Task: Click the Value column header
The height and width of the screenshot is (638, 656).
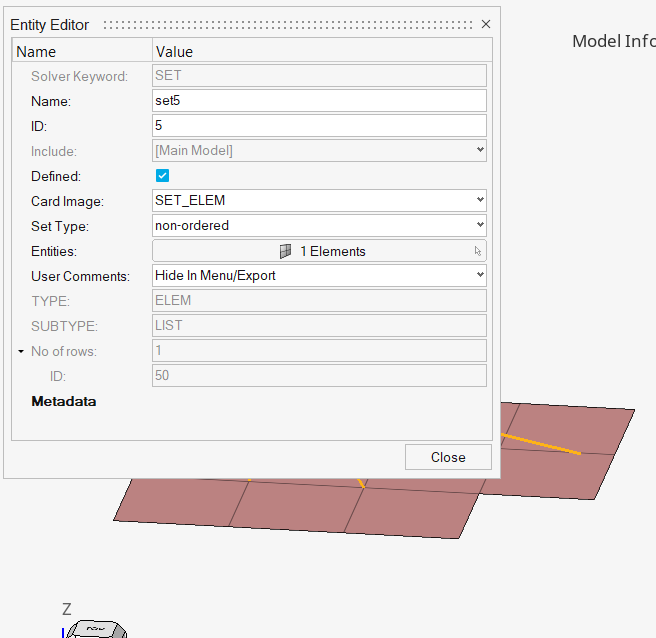Action: tap(322, 52)
